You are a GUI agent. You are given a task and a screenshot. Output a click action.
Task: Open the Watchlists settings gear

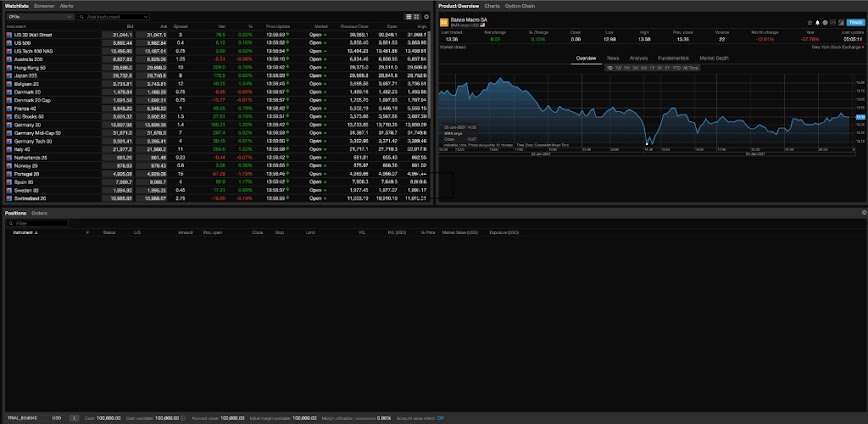point(428,17)
